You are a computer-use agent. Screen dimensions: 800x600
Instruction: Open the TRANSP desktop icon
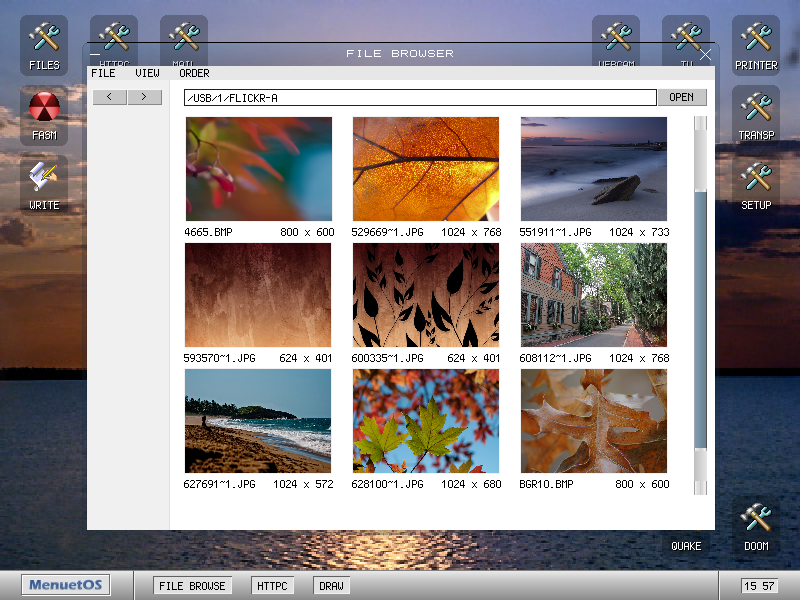756,115
